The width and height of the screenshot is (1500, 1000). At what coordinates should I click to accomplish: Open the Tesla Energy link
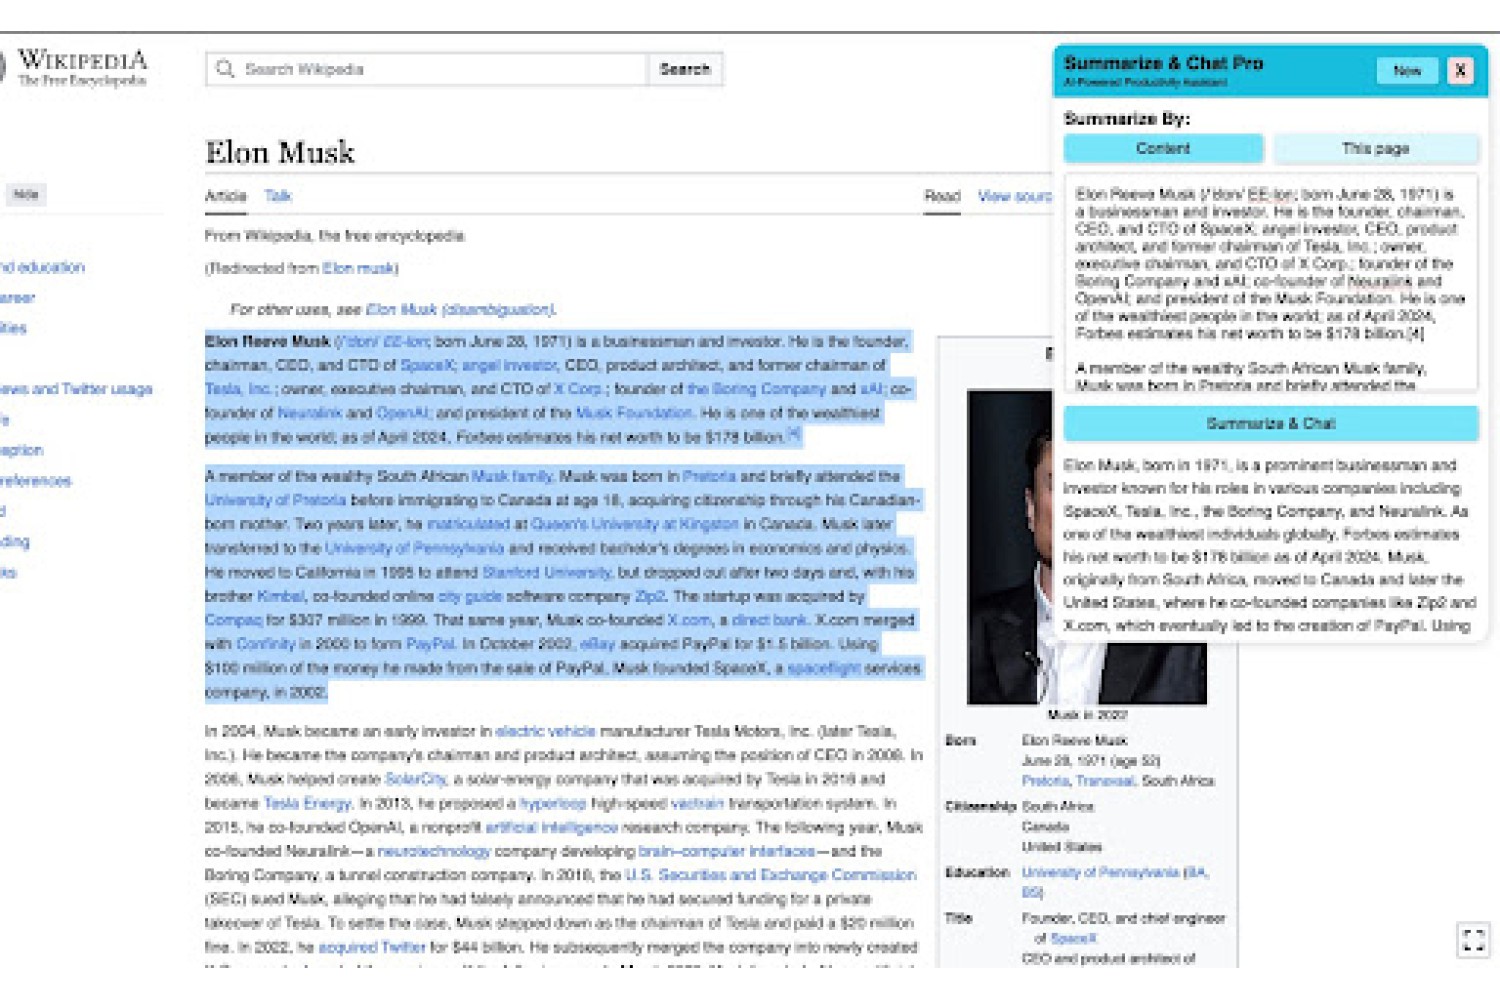click(x=307, y=803)
